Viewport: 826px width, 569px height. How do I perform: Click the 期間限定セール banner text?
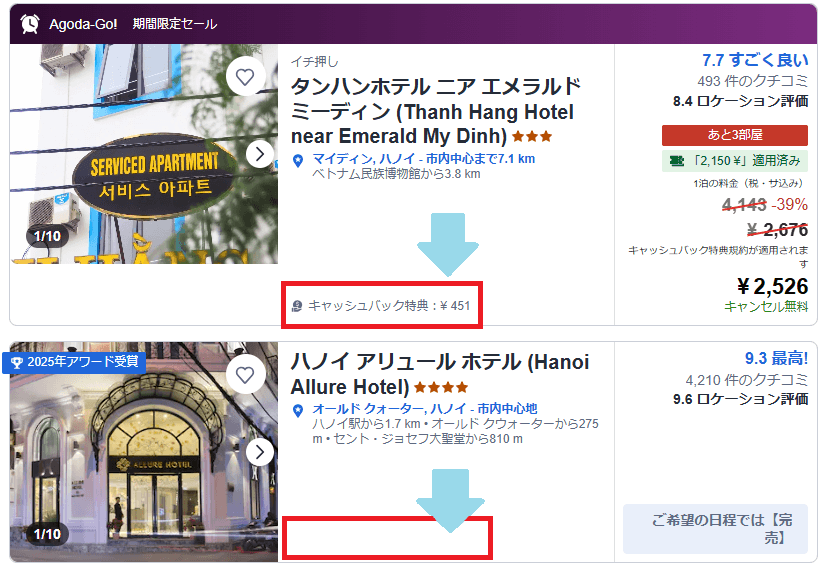point(175,24)
